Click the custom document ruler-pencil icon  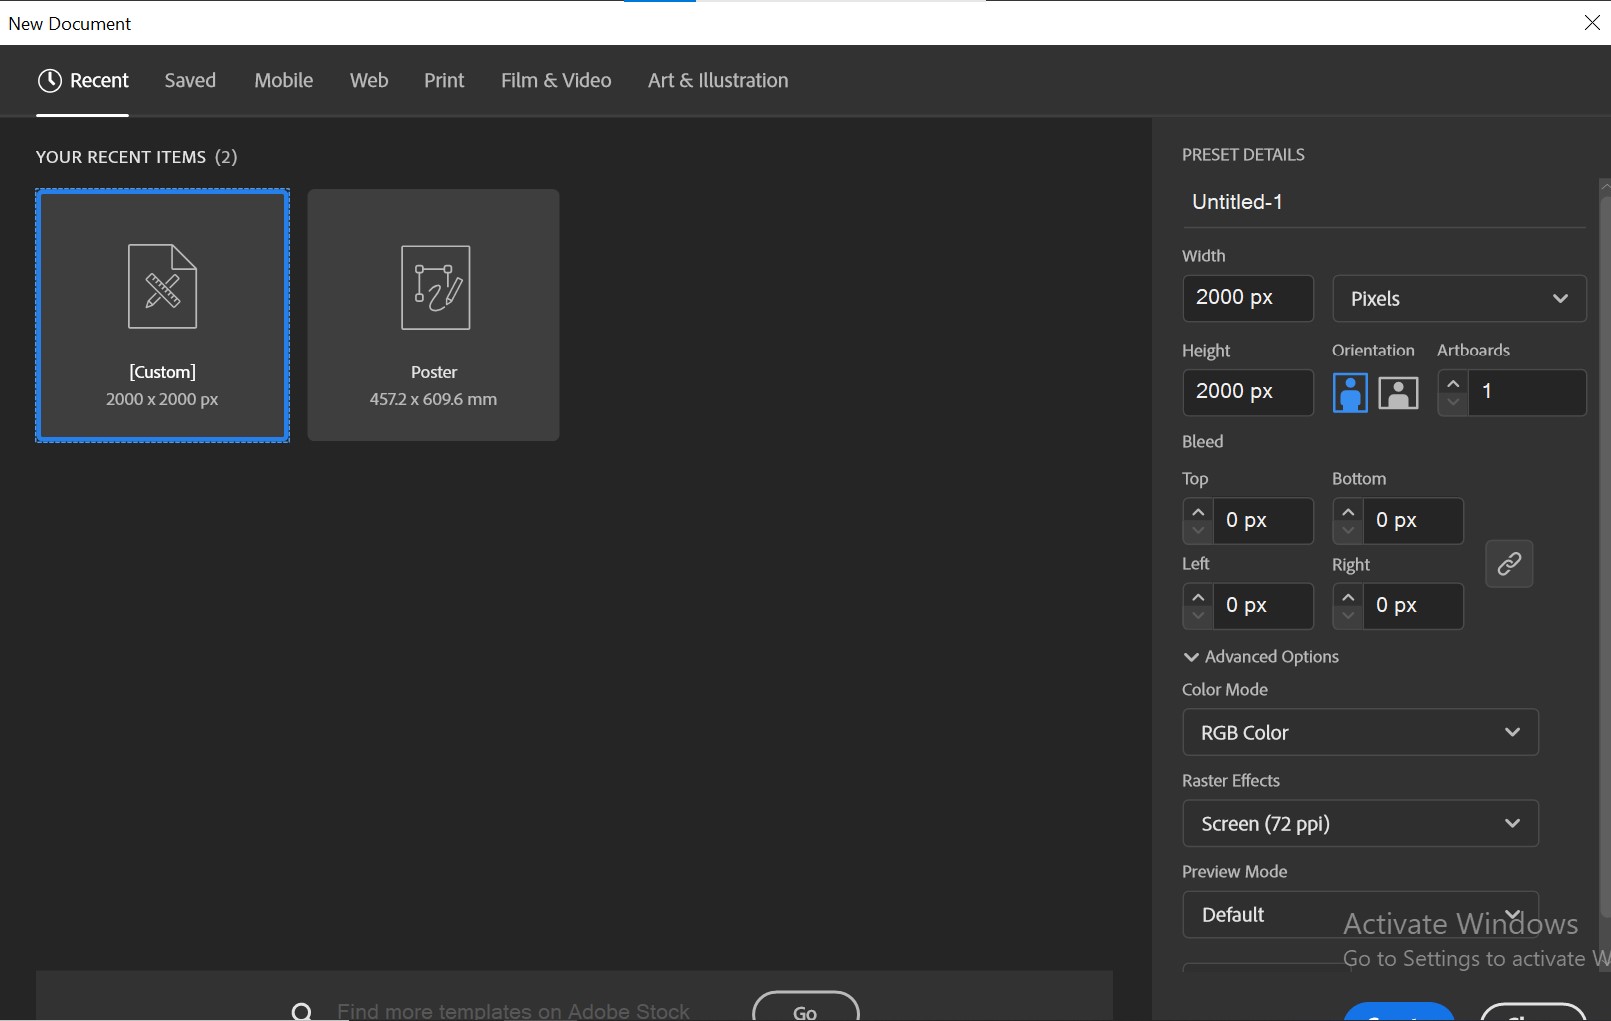[x=162, y=287]
